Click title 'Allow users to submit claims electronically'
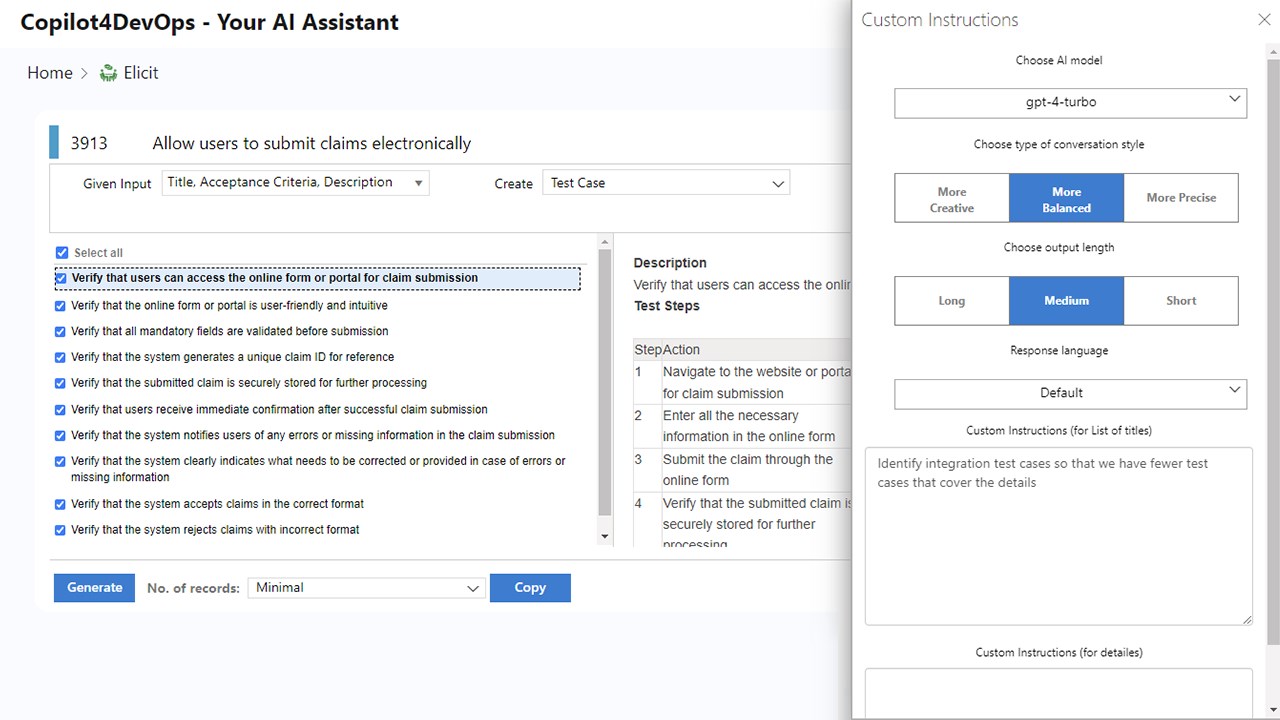The width and height of the screenshot is (1280, 720). coord(311,143)
